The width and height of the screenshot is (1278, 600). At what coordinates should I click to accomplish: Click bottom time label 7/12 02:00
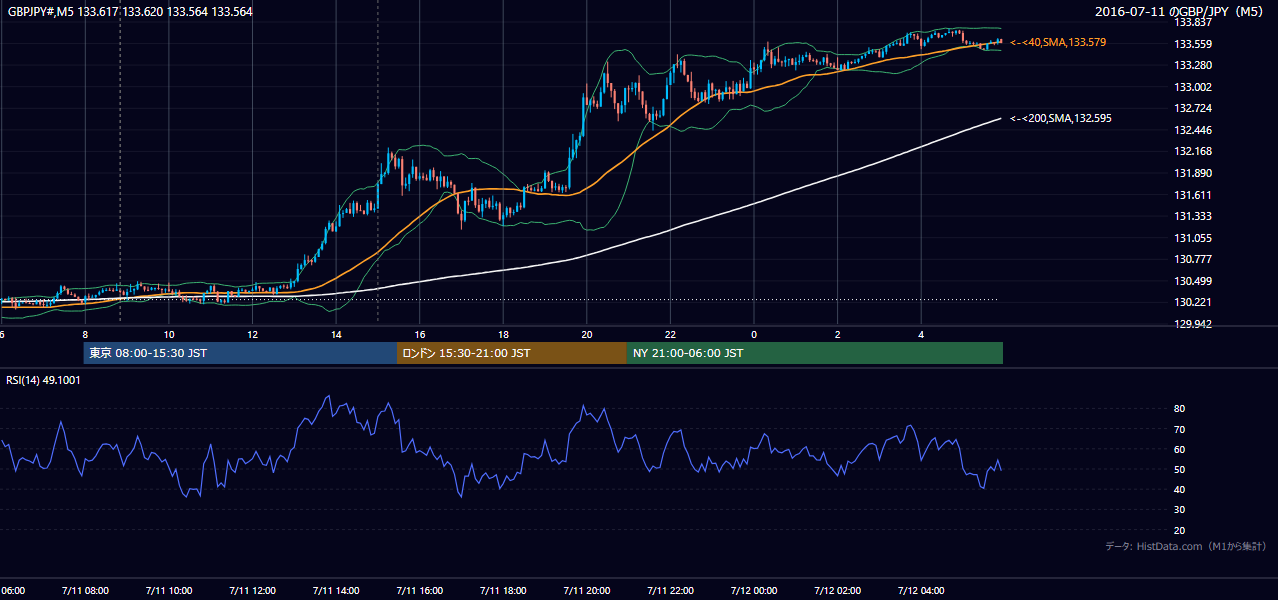[x=838, y=591]
